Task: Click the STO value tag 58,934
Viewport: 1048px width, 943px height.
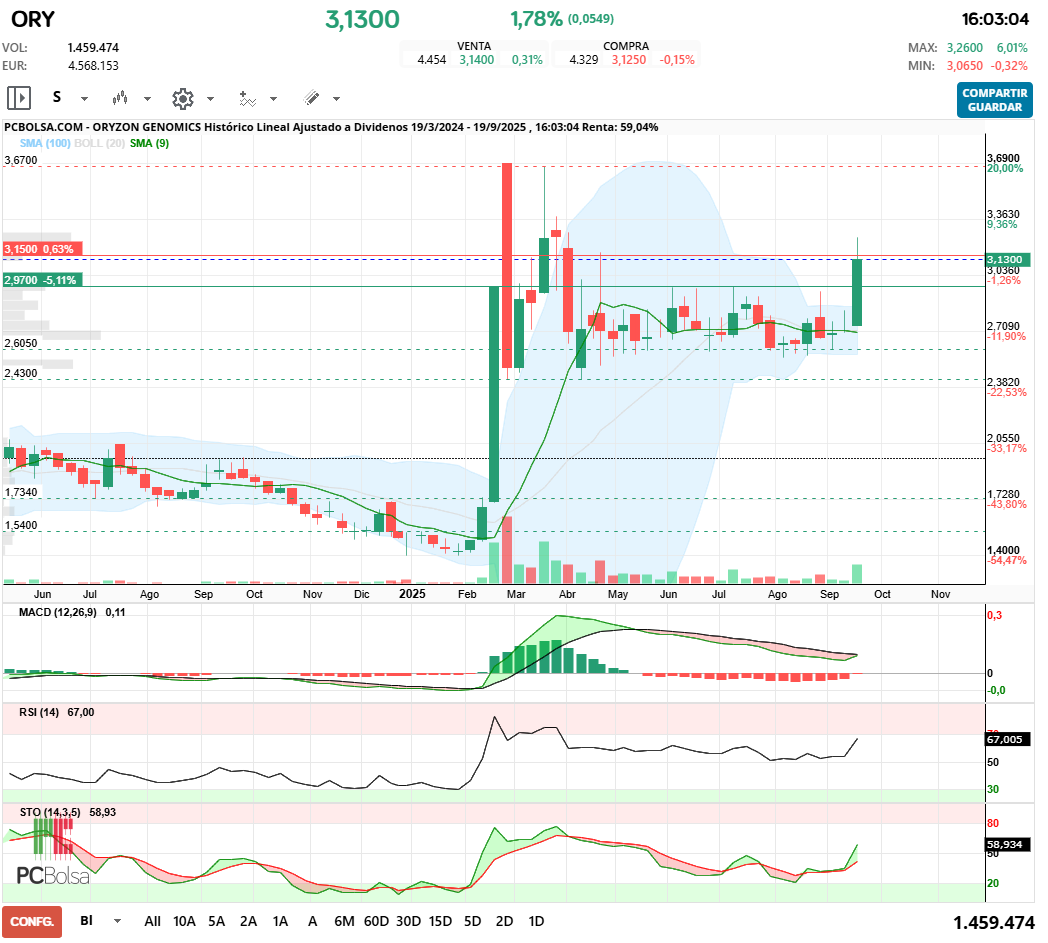Action: point(1009,845)
